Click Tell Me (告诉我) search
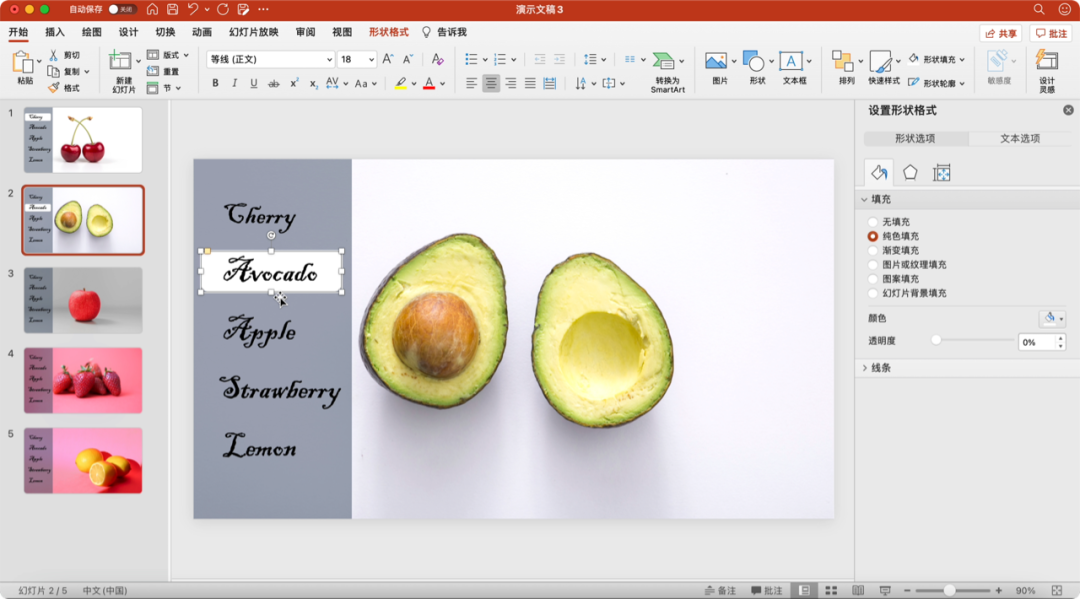 [x=444, y=32]
